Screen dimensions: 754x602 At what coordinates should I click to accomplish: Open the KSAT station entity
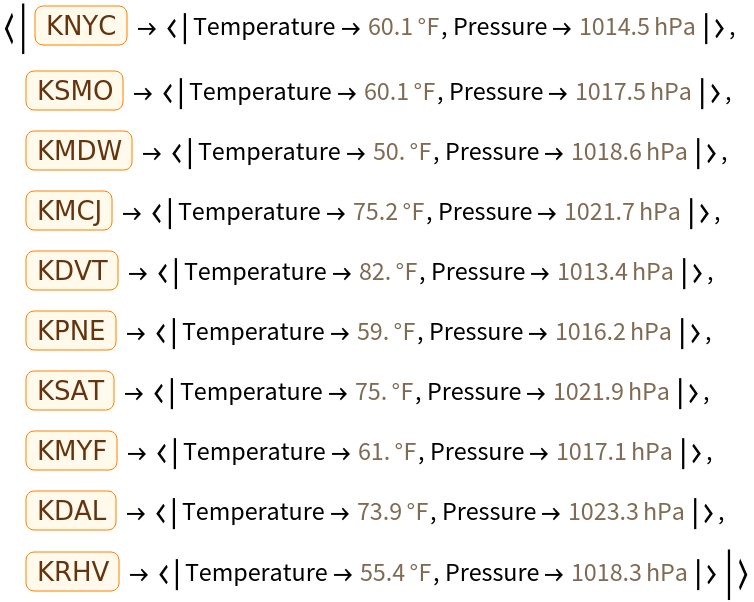pos(71,392)
